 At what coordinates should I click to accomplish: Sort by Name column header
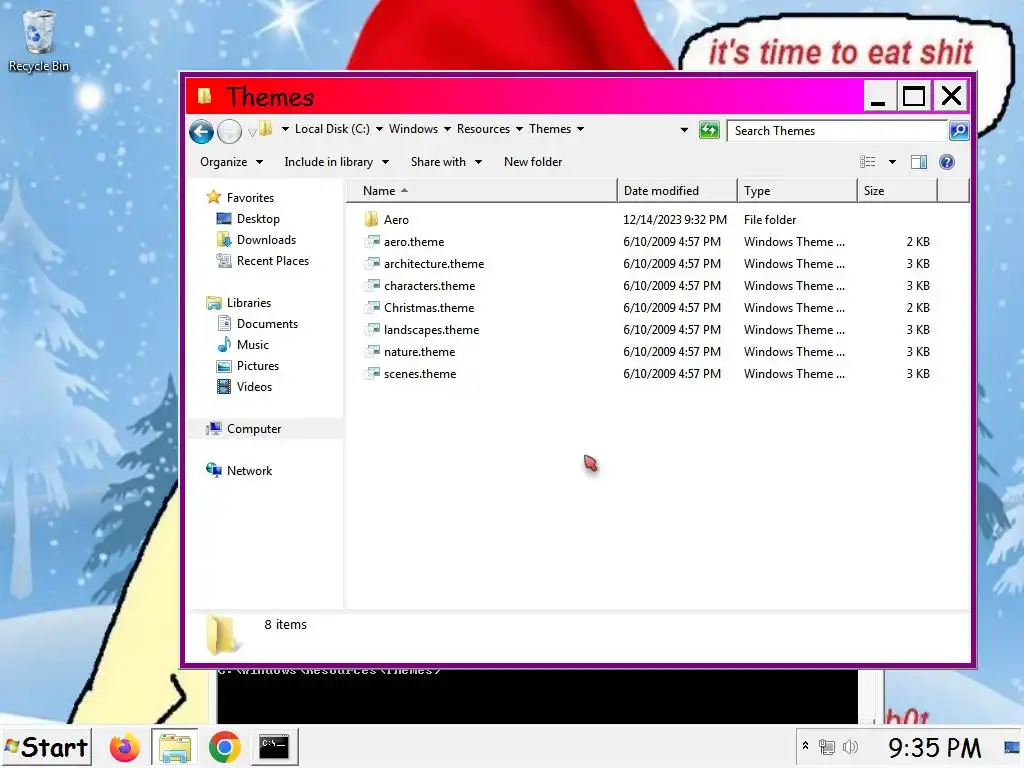[482, 191]
